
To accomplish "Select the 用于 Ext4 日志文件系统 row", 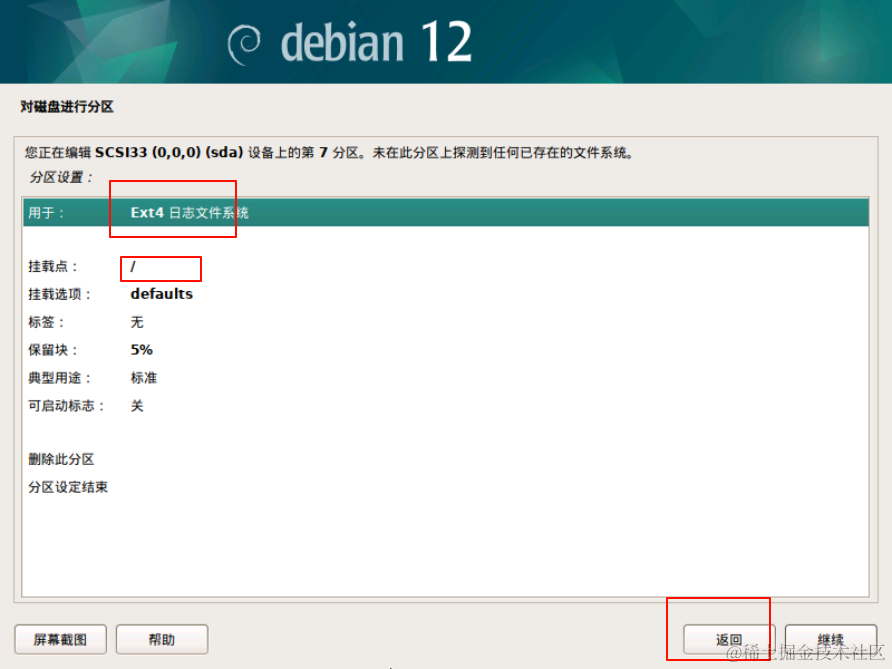I will click(445, 212).
